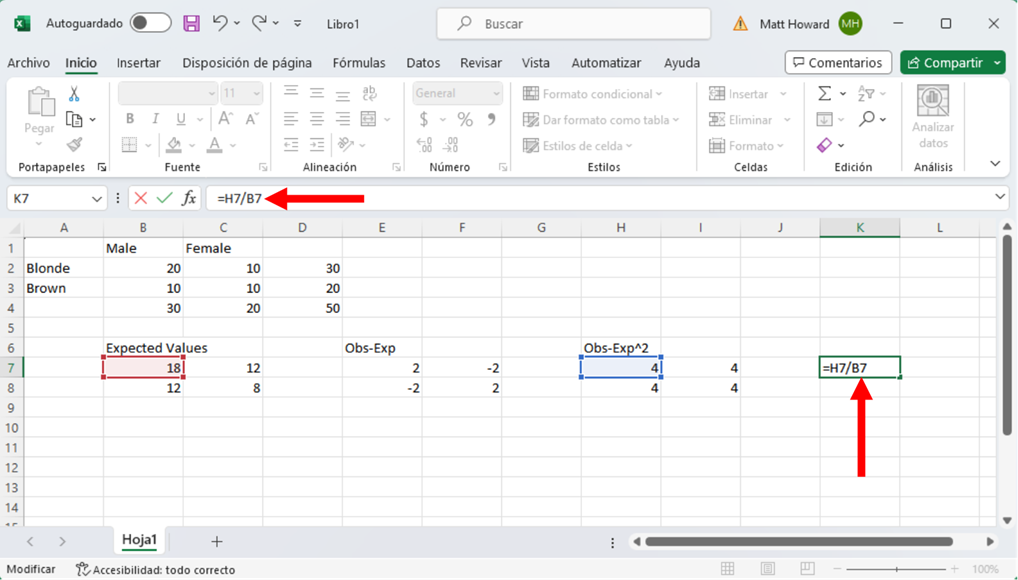Click the Save icon in title bar
This screenshot has width=1018, height=580.
pos(191,23)
